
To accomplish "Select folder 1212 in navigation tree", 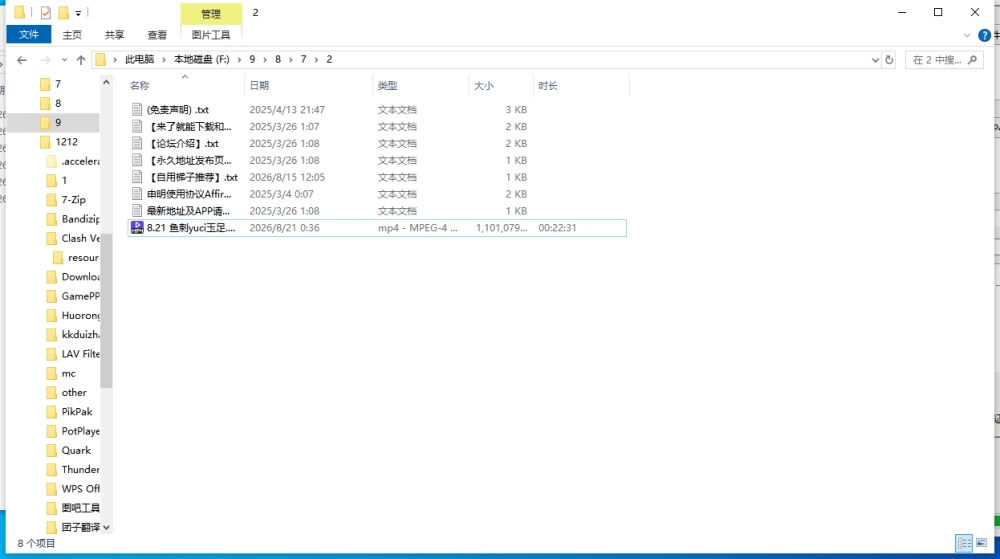I will pyautogui.click(x=66, y=142).
